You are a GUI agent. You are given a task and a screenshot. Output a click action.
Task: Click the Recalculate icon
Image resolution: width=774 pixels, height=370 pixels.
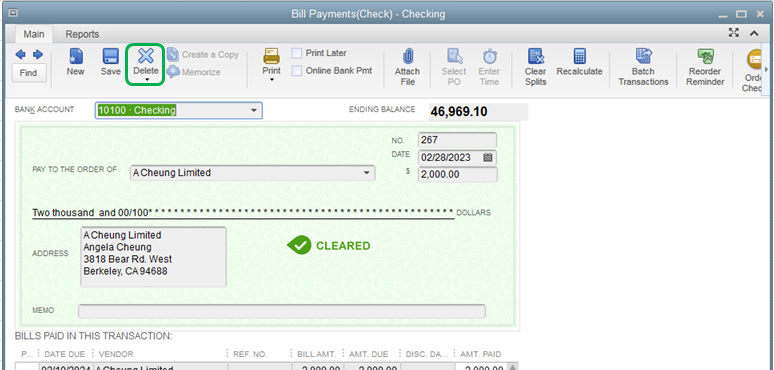coord(580,56)
